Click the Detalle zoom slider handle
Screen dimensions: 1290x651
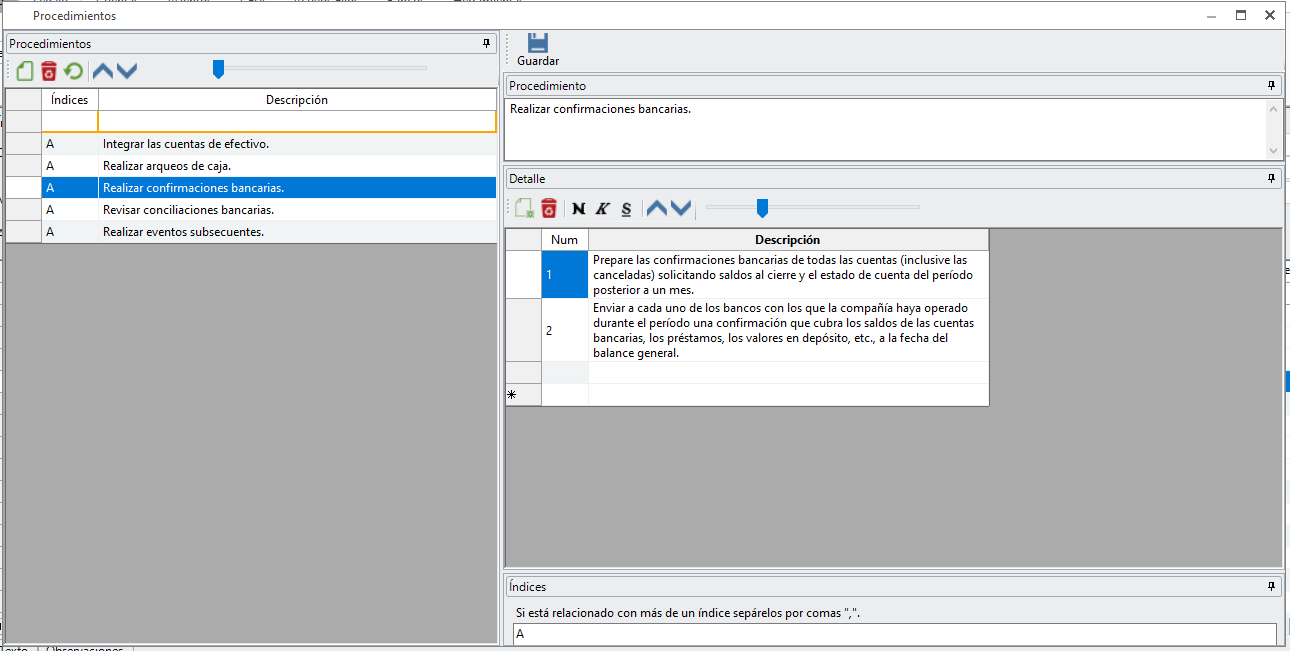pyautogui.click(x=762, y=208)
